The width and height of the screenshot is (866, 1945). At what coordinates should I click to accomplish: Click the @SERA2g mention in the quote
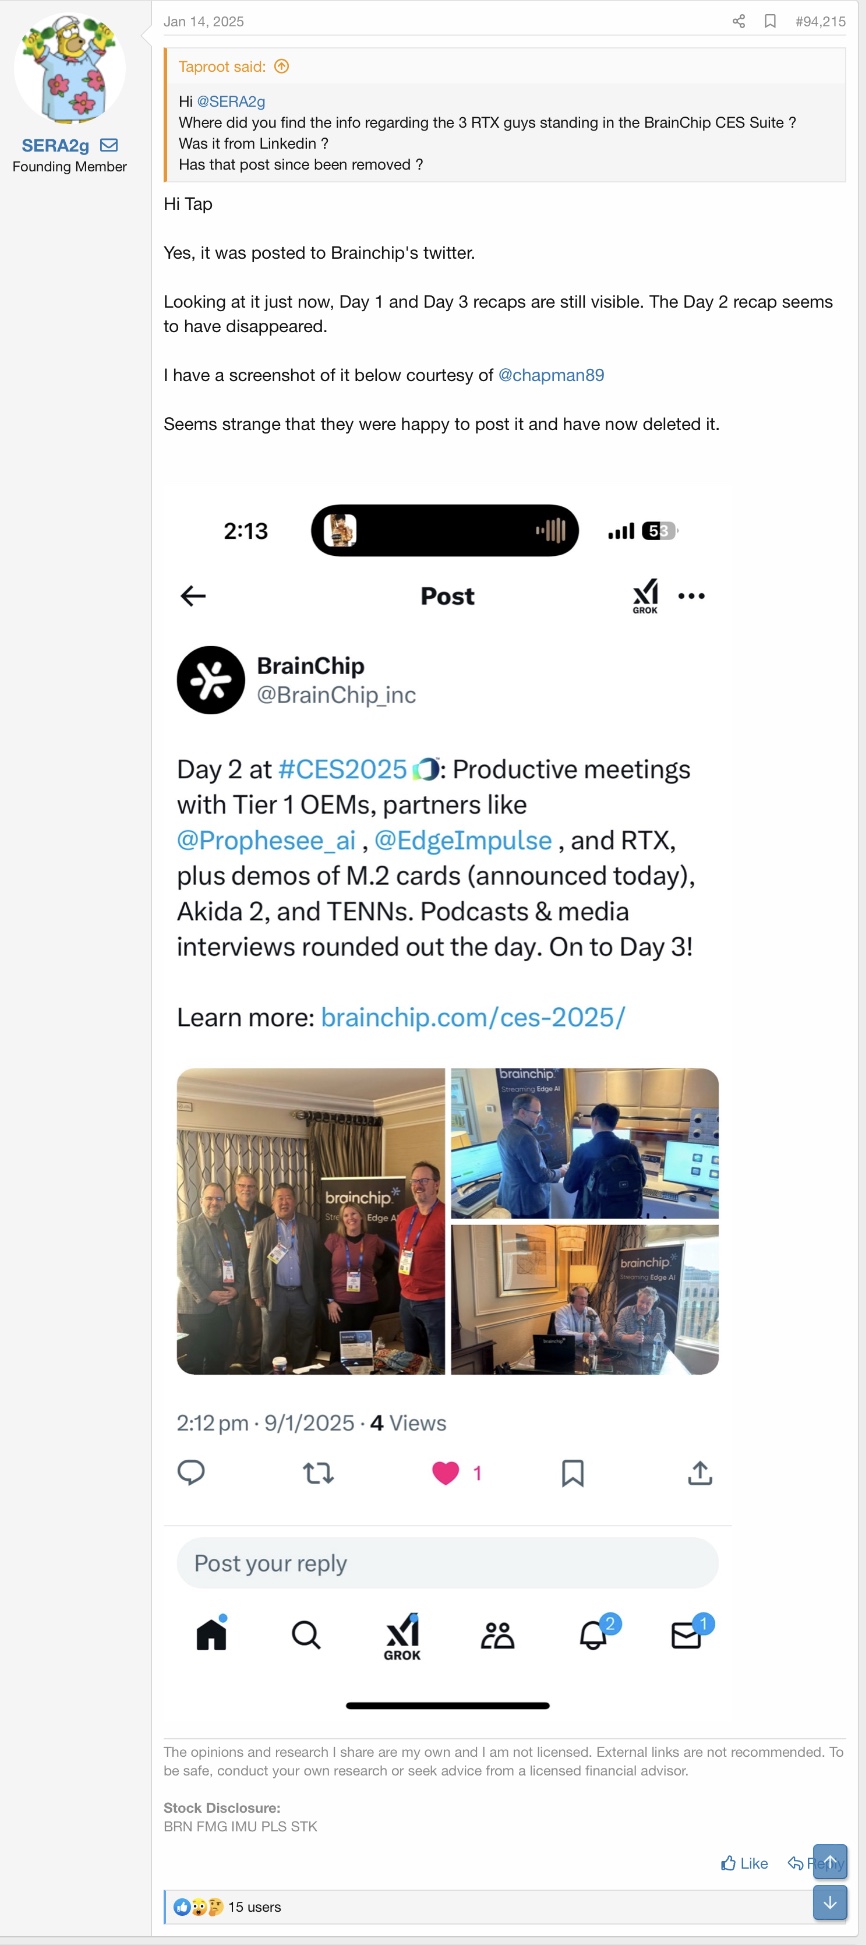231,102
